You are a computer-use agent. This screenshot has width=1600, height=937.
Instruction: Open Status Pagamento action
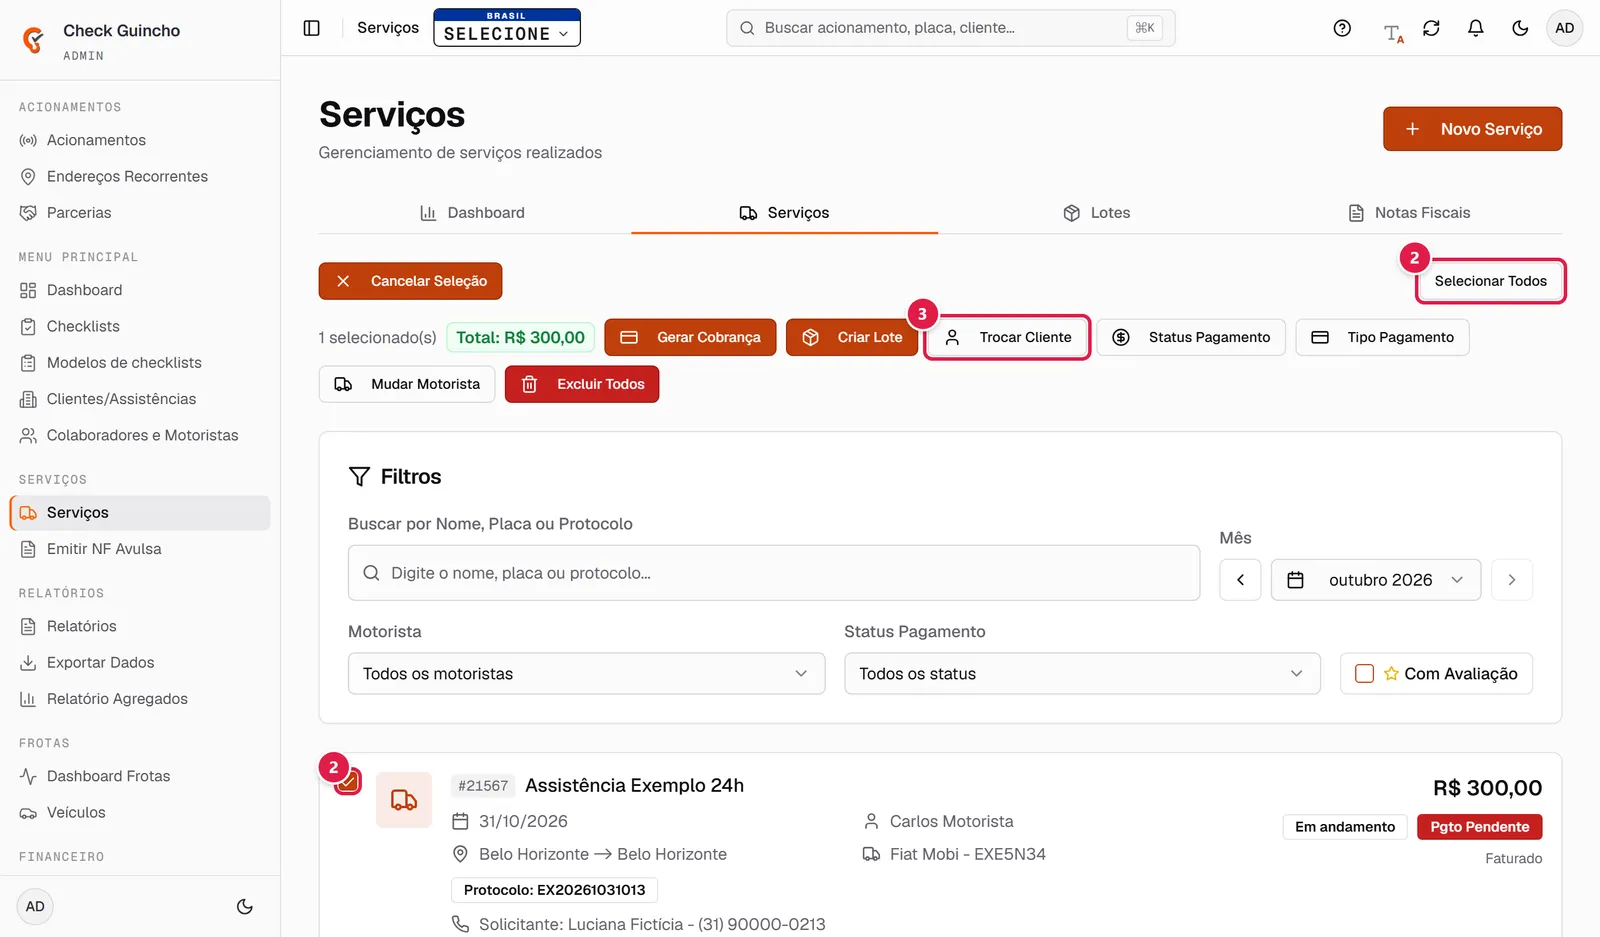tap(1191, 338)
